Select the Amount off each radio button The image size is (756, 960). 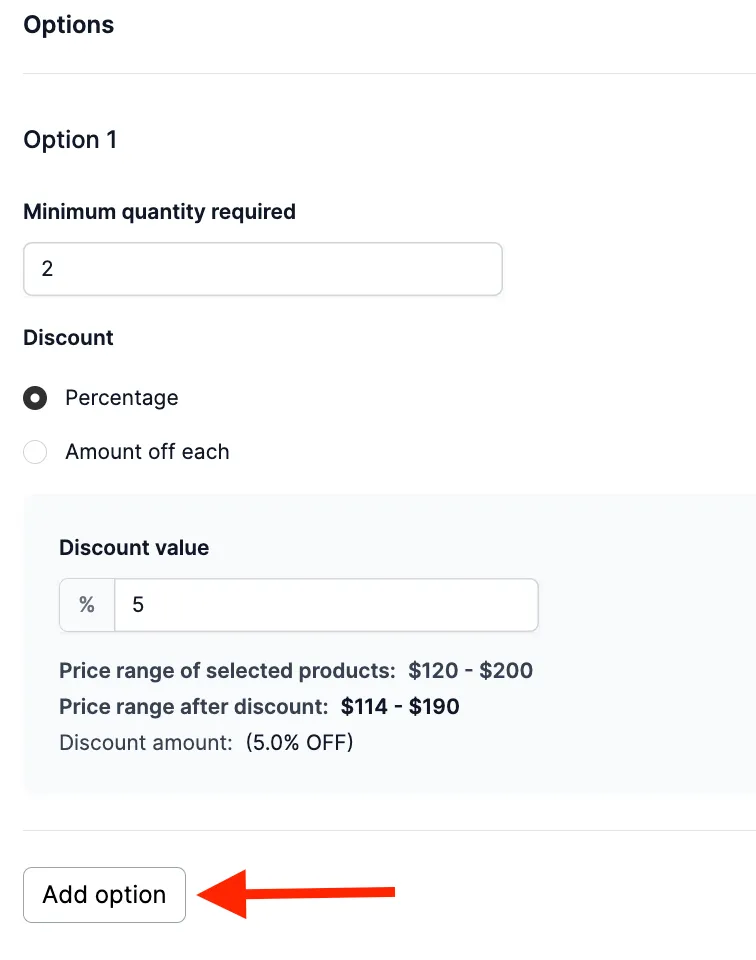coord(35,452)
